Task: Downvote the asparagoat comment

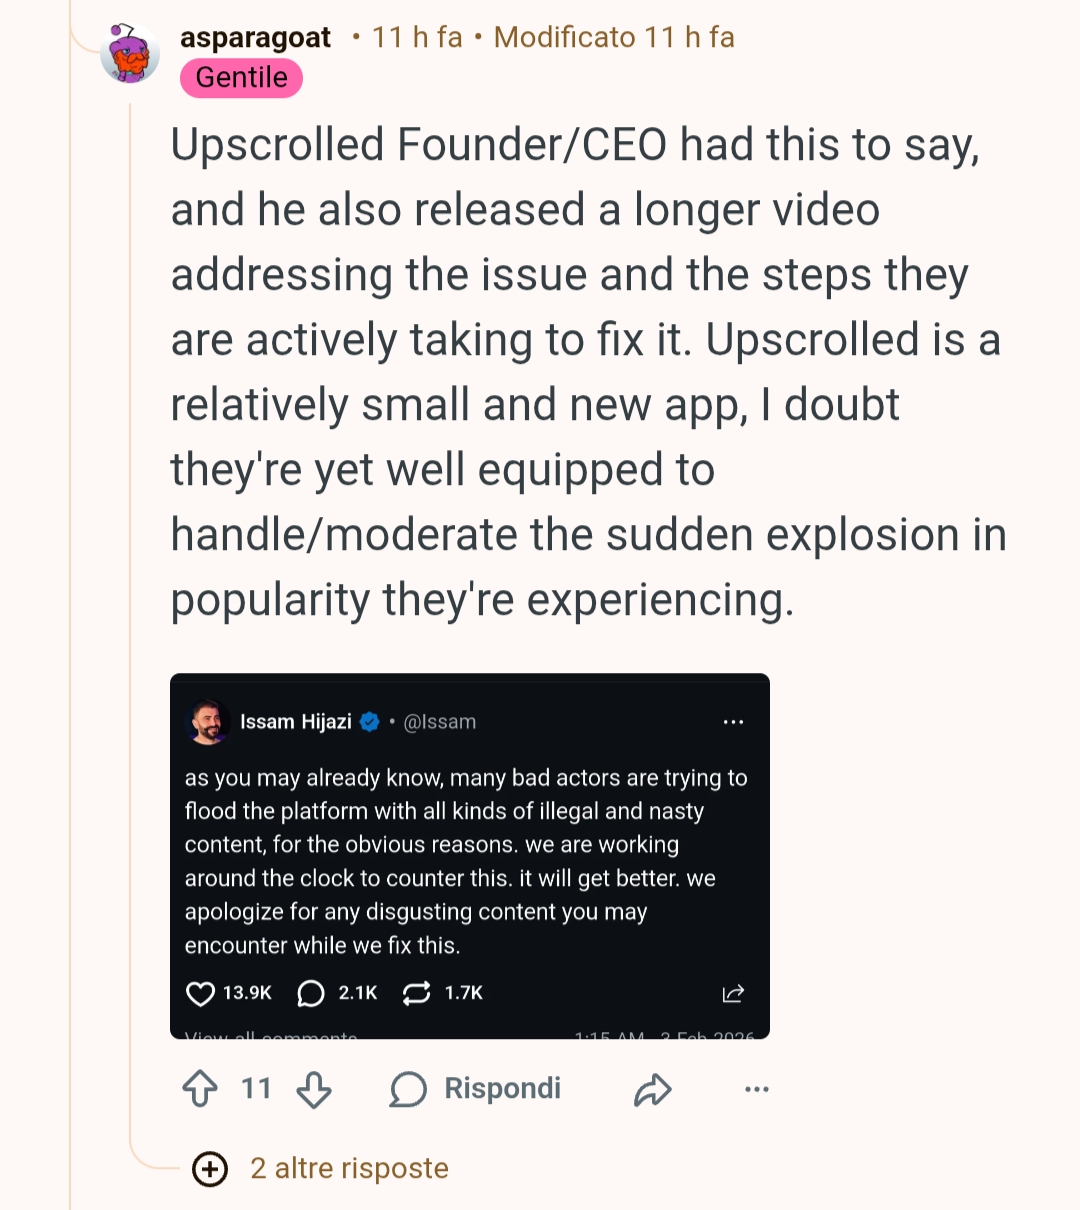Action: 314,1089
